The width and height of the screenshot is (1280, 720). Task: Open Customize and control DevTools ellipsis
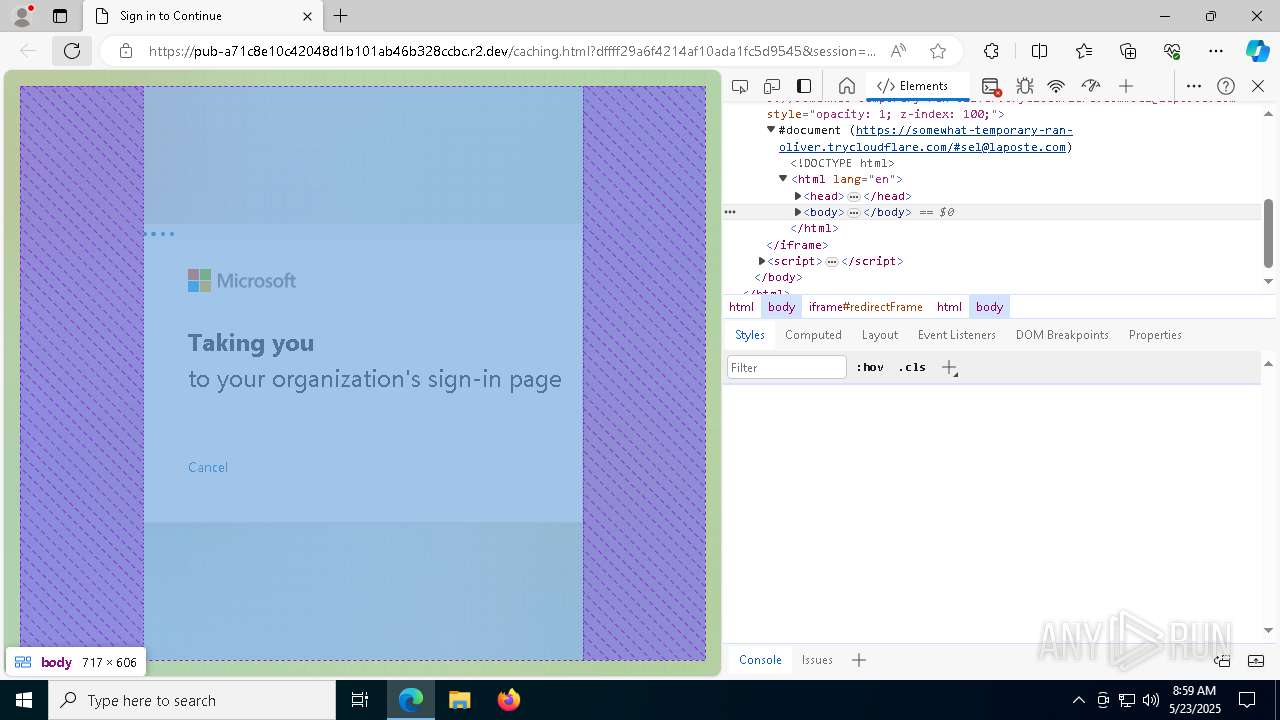click(1194, 86)
